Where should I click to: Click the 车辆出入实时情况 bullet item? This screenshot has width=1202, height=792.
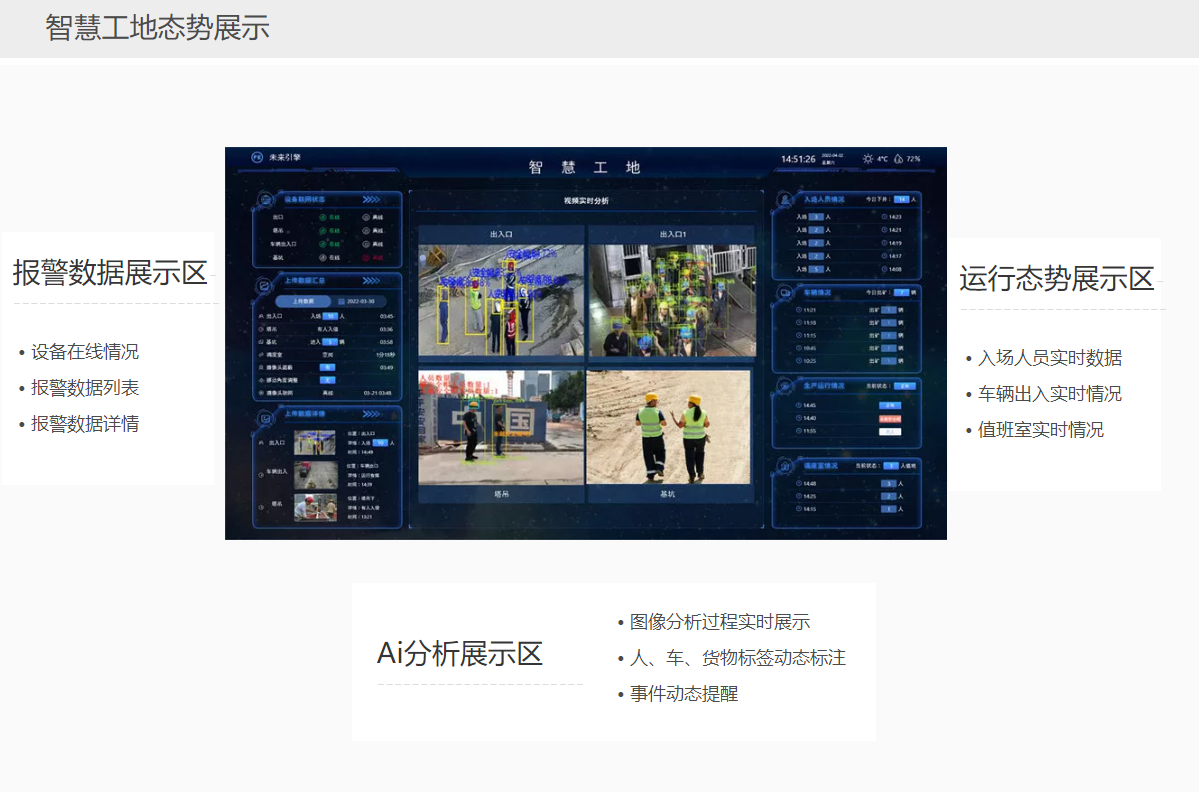click(1050, 394)
